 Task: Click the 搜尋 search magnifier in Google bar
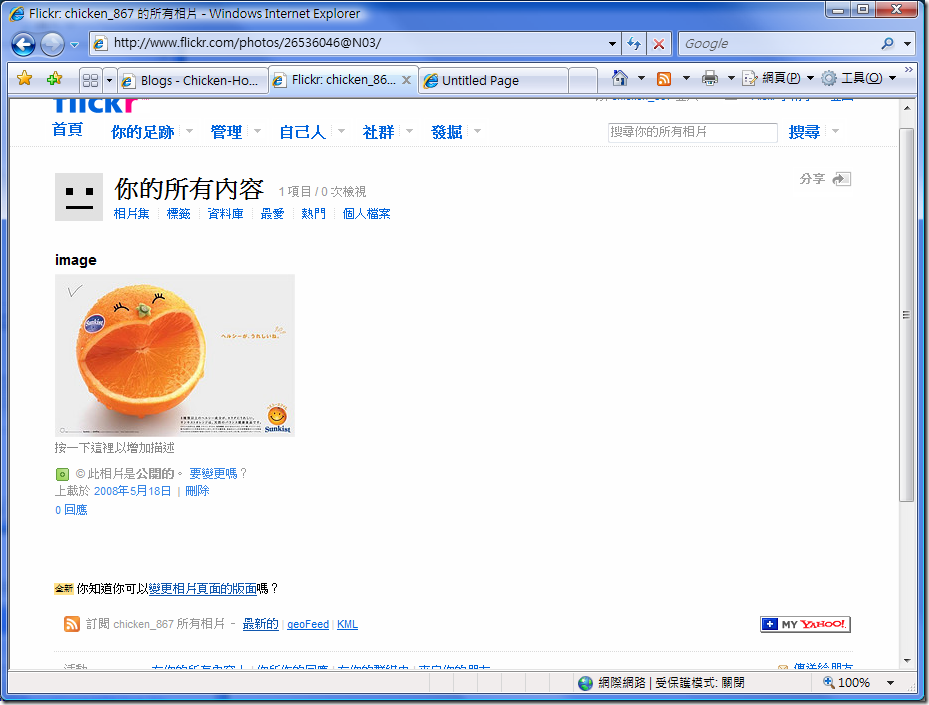coord(889,43)
